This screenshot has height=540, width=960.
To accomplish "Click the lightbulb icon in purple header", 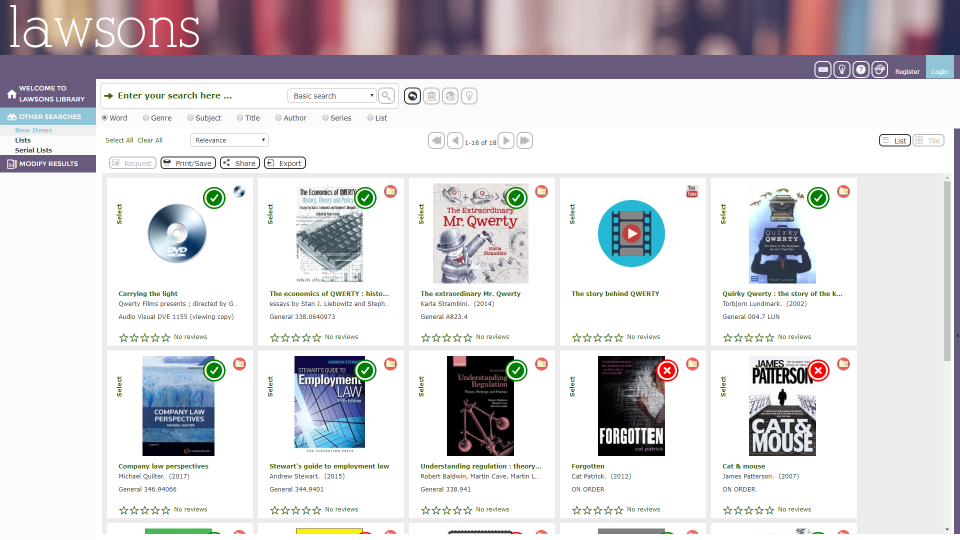I will tap(842, 70).
